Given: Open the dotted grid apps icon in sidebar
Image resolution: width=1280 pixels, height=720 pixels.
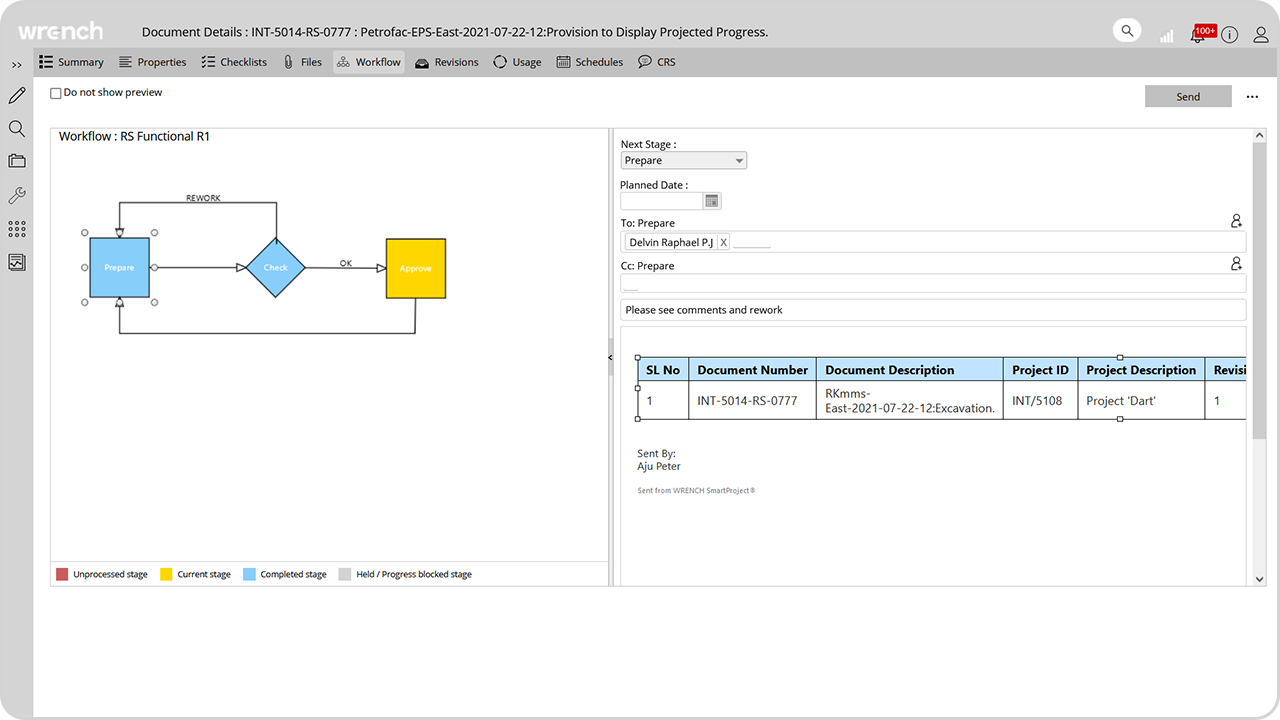Looking at the screenshot, I should (x=17, y=229).
